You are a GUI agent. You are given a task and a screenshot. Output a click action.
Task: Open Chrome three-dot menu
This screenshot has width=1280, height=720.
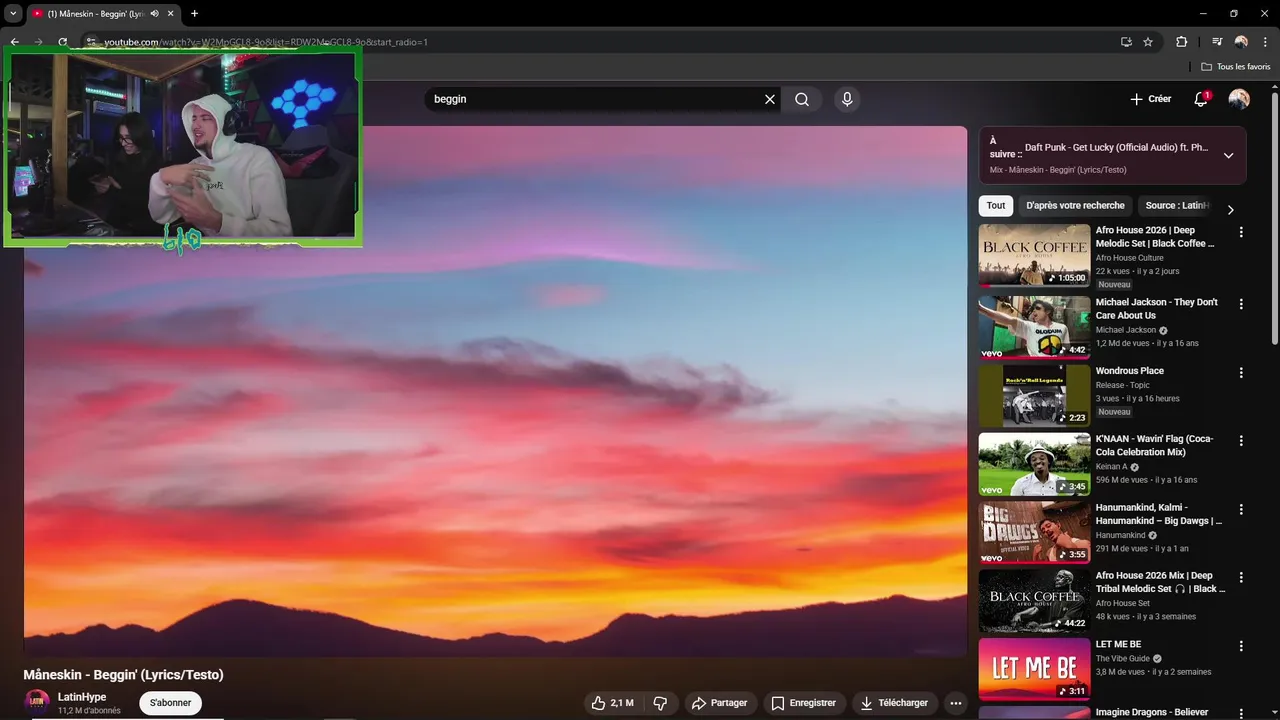coord(1265,42)
